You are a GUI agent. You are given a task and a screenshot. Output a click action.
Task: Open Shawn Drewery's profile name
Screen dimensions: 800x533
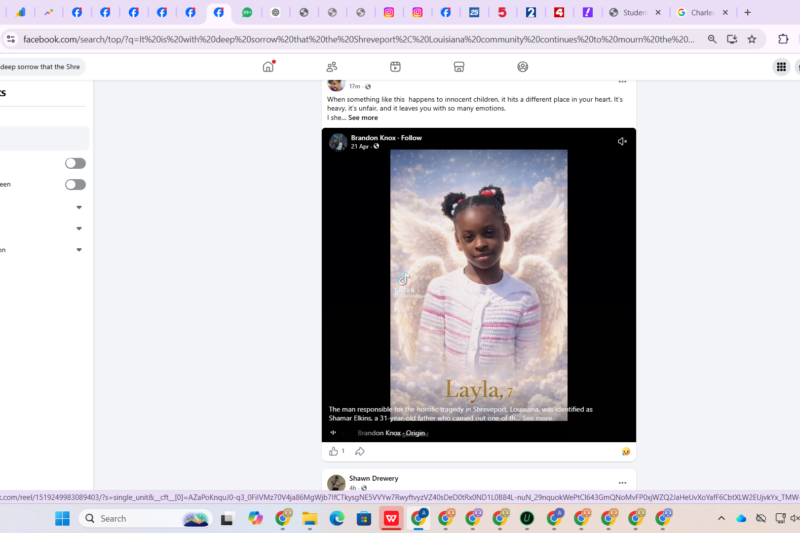(x=373, y=478)
